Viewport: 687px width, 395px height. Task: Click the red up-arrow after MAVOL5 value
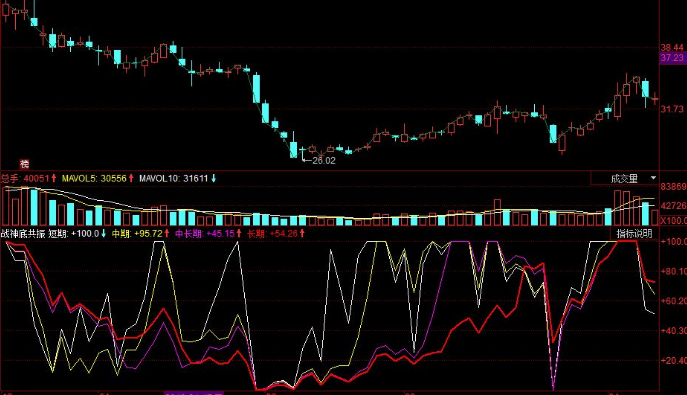point(131,178)
